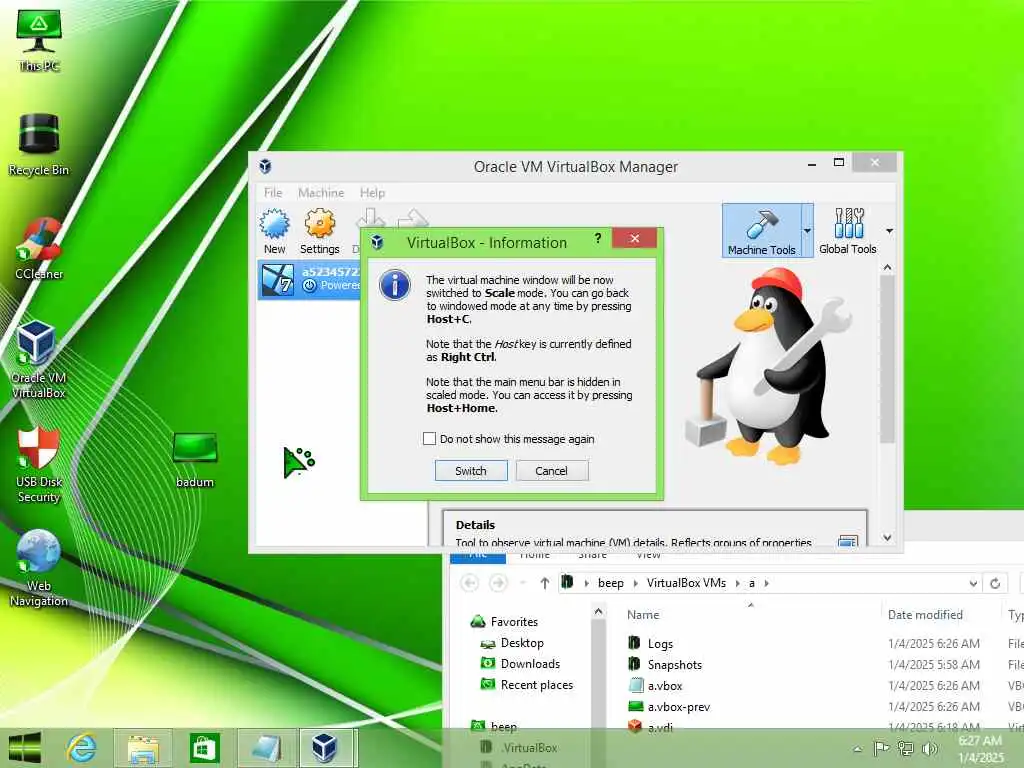
Task: Sort by Name column header
Action: (643, 615)
